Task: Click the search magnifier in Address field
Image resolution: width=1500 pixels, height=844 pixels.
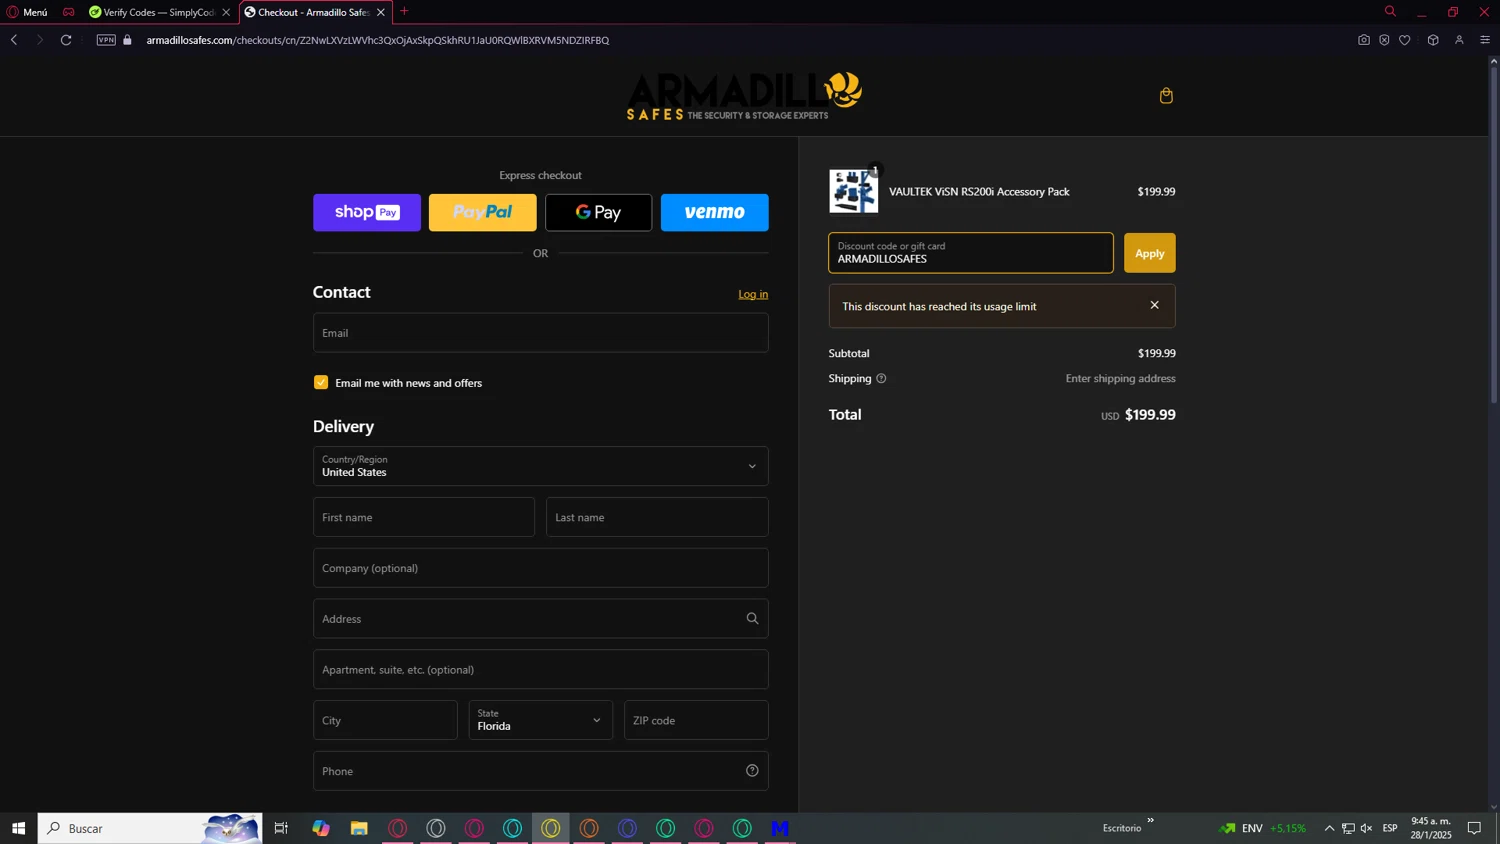Action: tap(752, 619)
